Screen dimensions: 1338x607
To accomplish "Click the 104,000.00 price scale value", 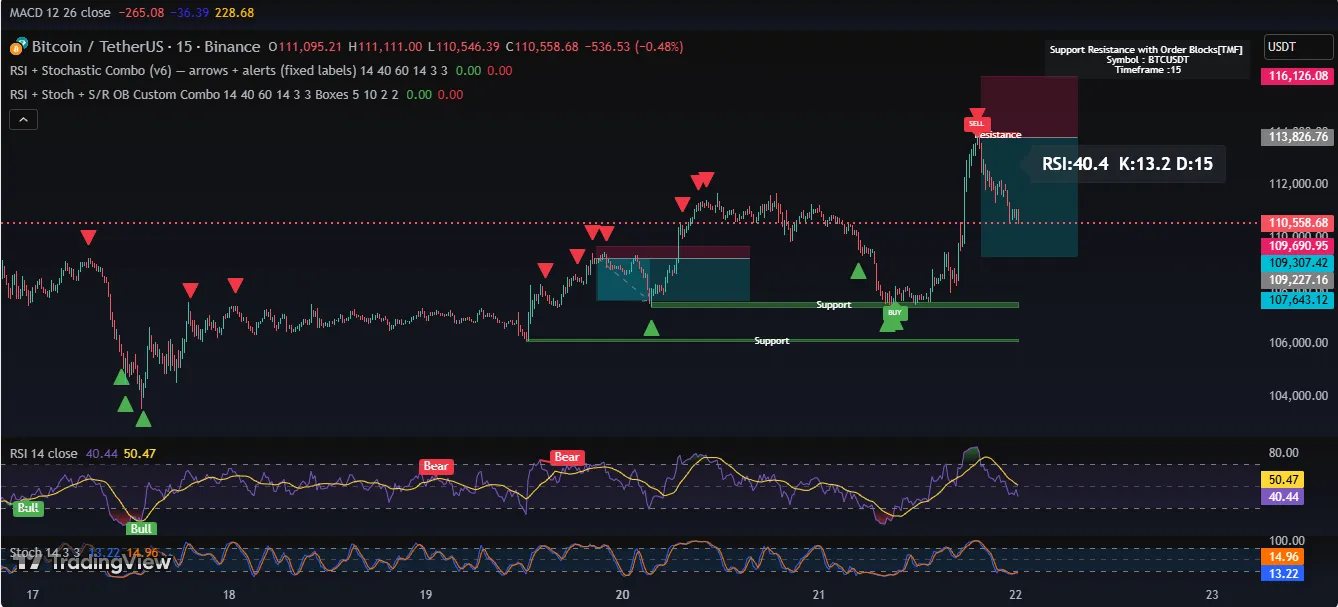I will point(1298,397).
